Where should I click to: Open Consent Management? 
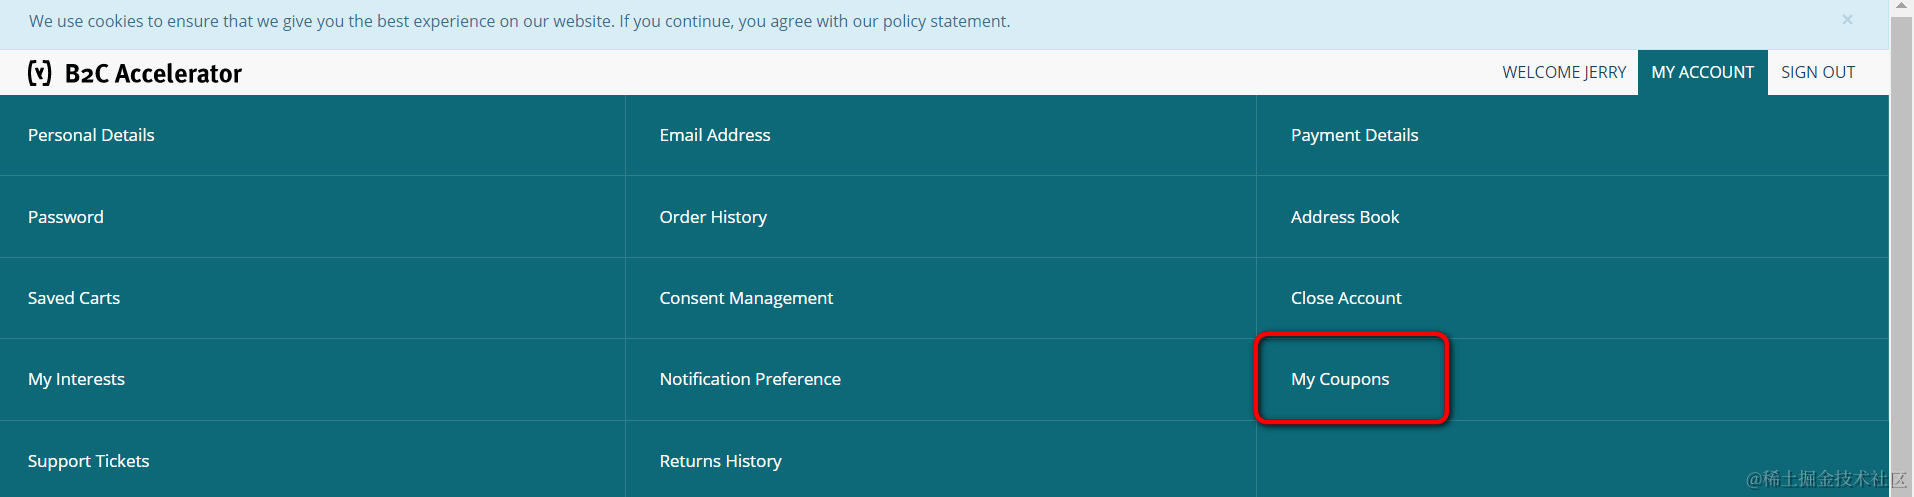point(746,298)
